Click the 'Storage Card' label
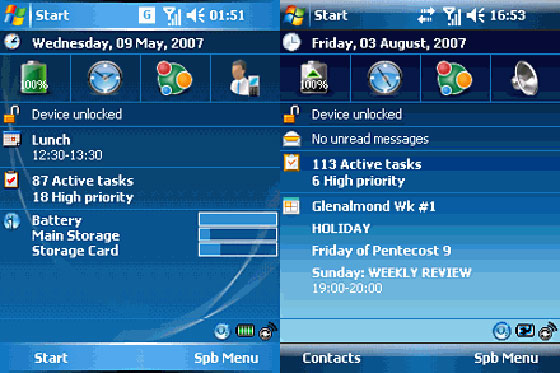 (x=75, y=251)
